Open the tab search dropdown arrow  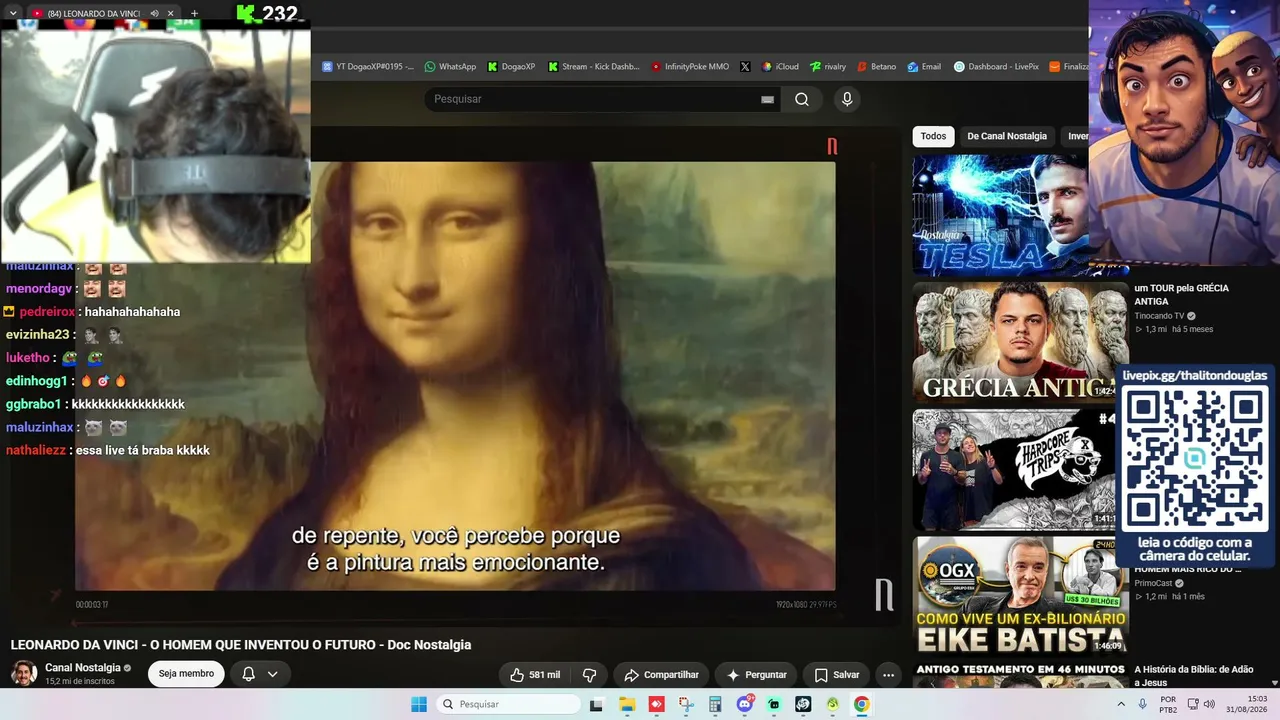click(x=13, y=13)
